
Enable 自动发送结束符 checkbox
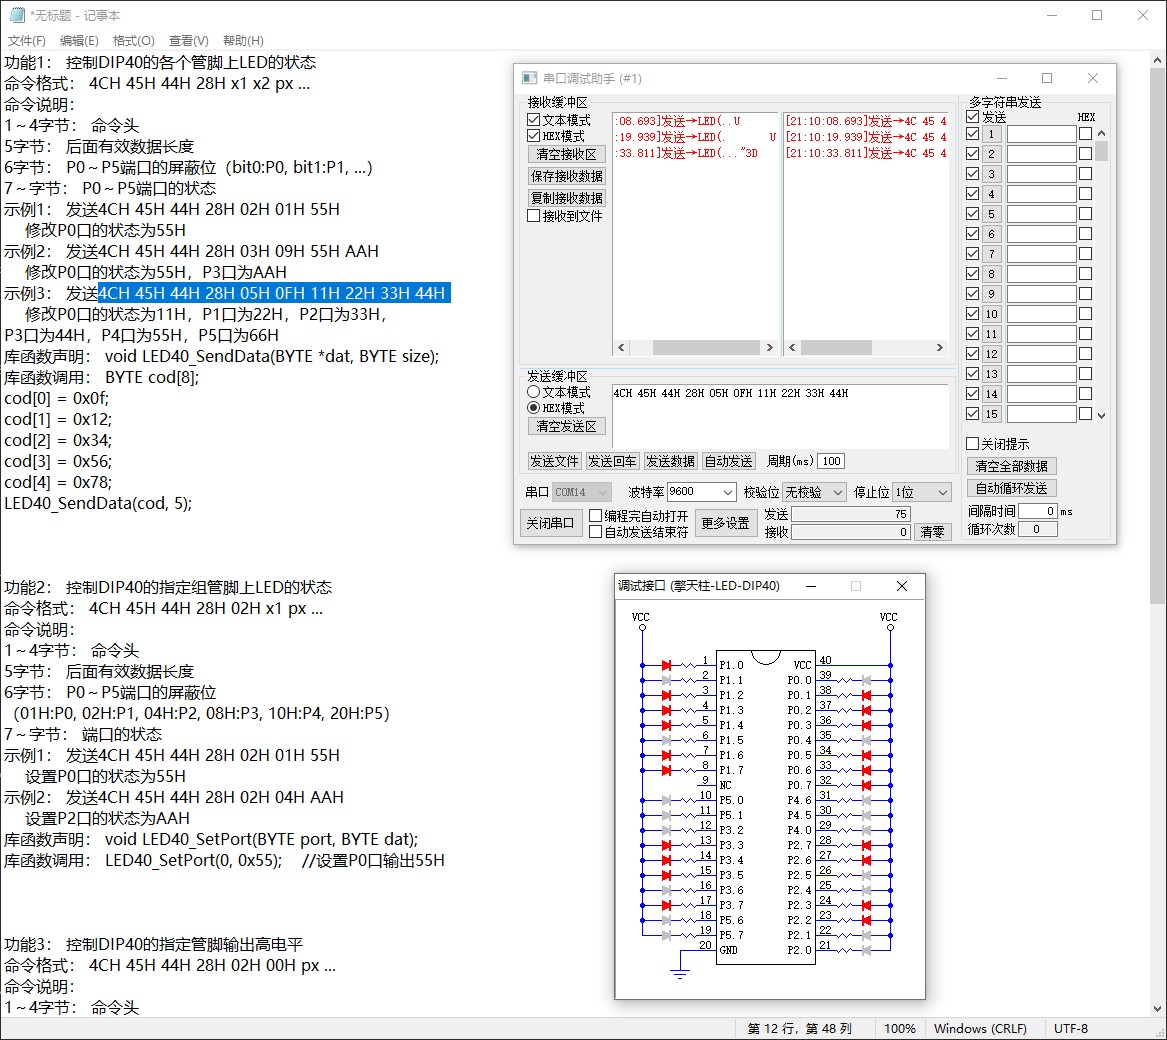click(x=595, y=532)
